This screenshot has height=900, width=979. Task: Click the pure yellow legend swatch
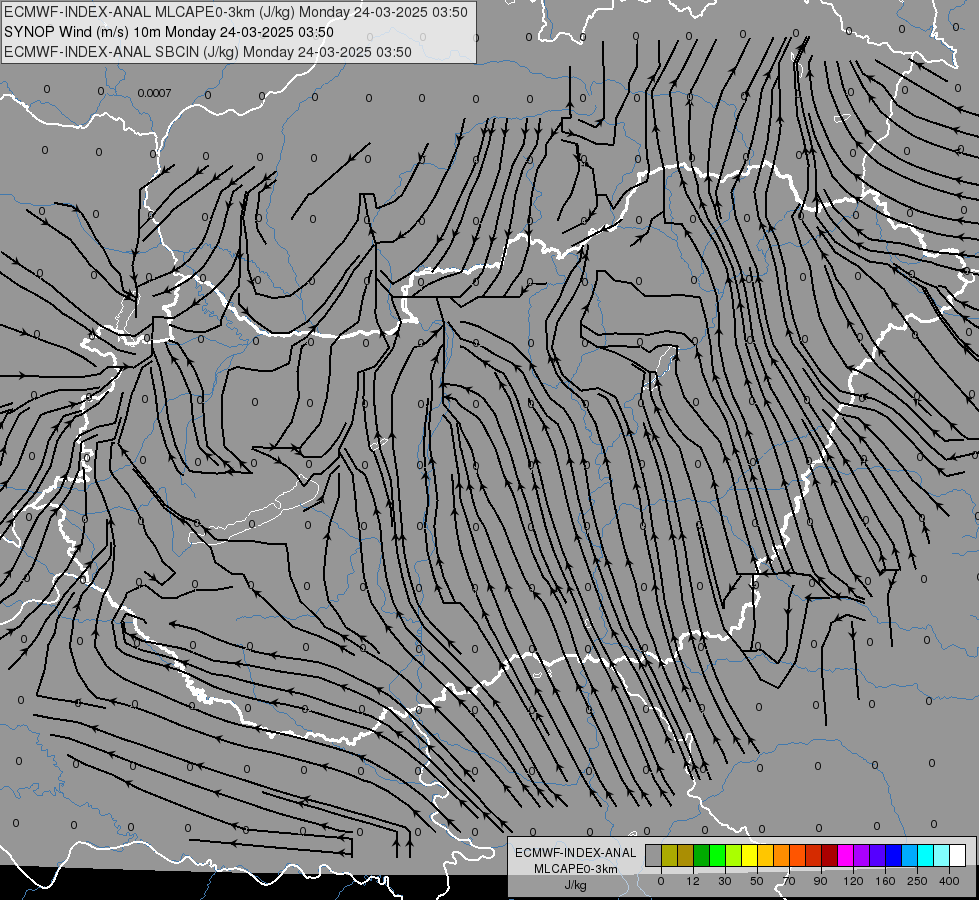point(749,856)
